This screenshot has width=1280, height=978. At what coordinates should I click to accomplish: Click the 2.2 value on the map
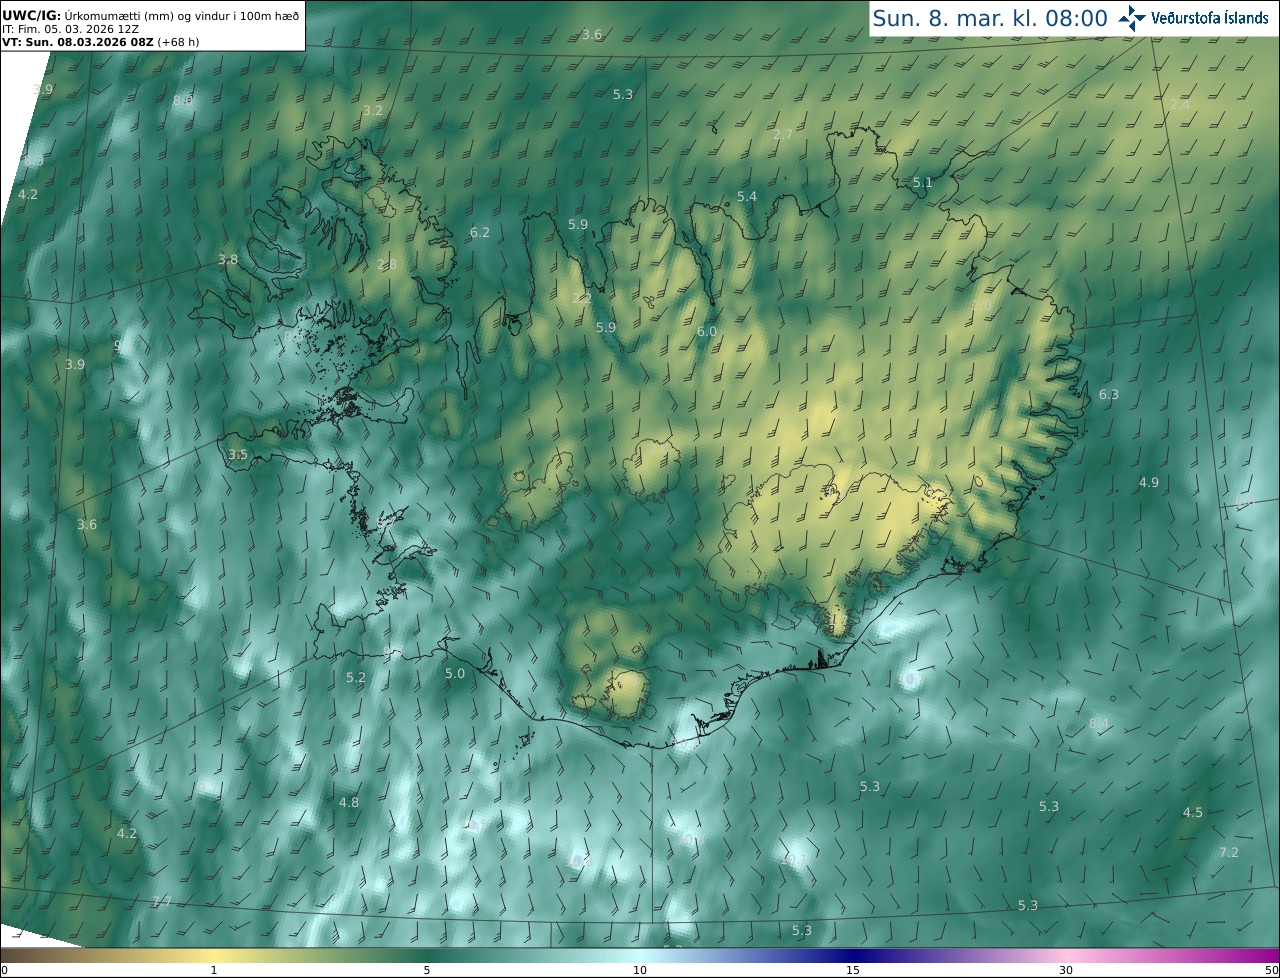tap(582, 299)
